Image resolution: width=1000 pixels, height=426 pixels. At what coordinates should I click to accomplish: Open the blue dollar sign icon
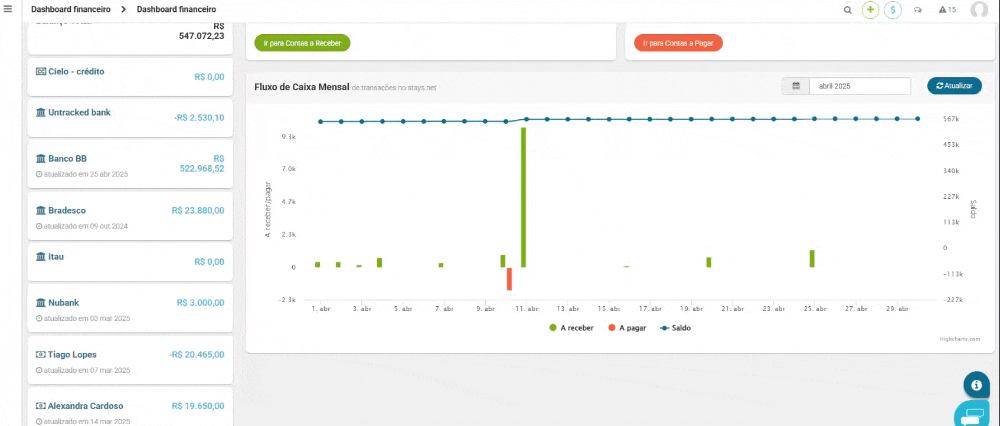(x=893, y=10)
